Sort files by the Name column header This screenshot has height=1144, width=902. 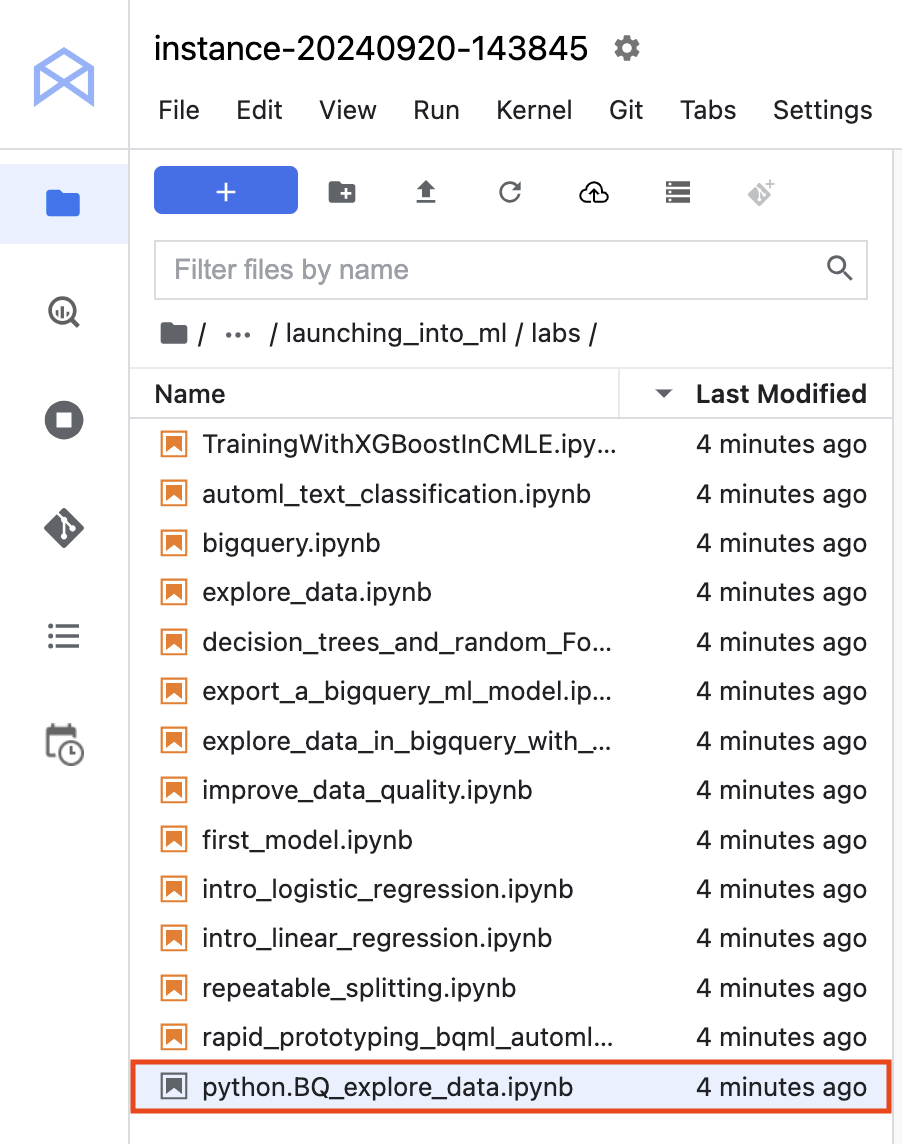tap(189, 393)
